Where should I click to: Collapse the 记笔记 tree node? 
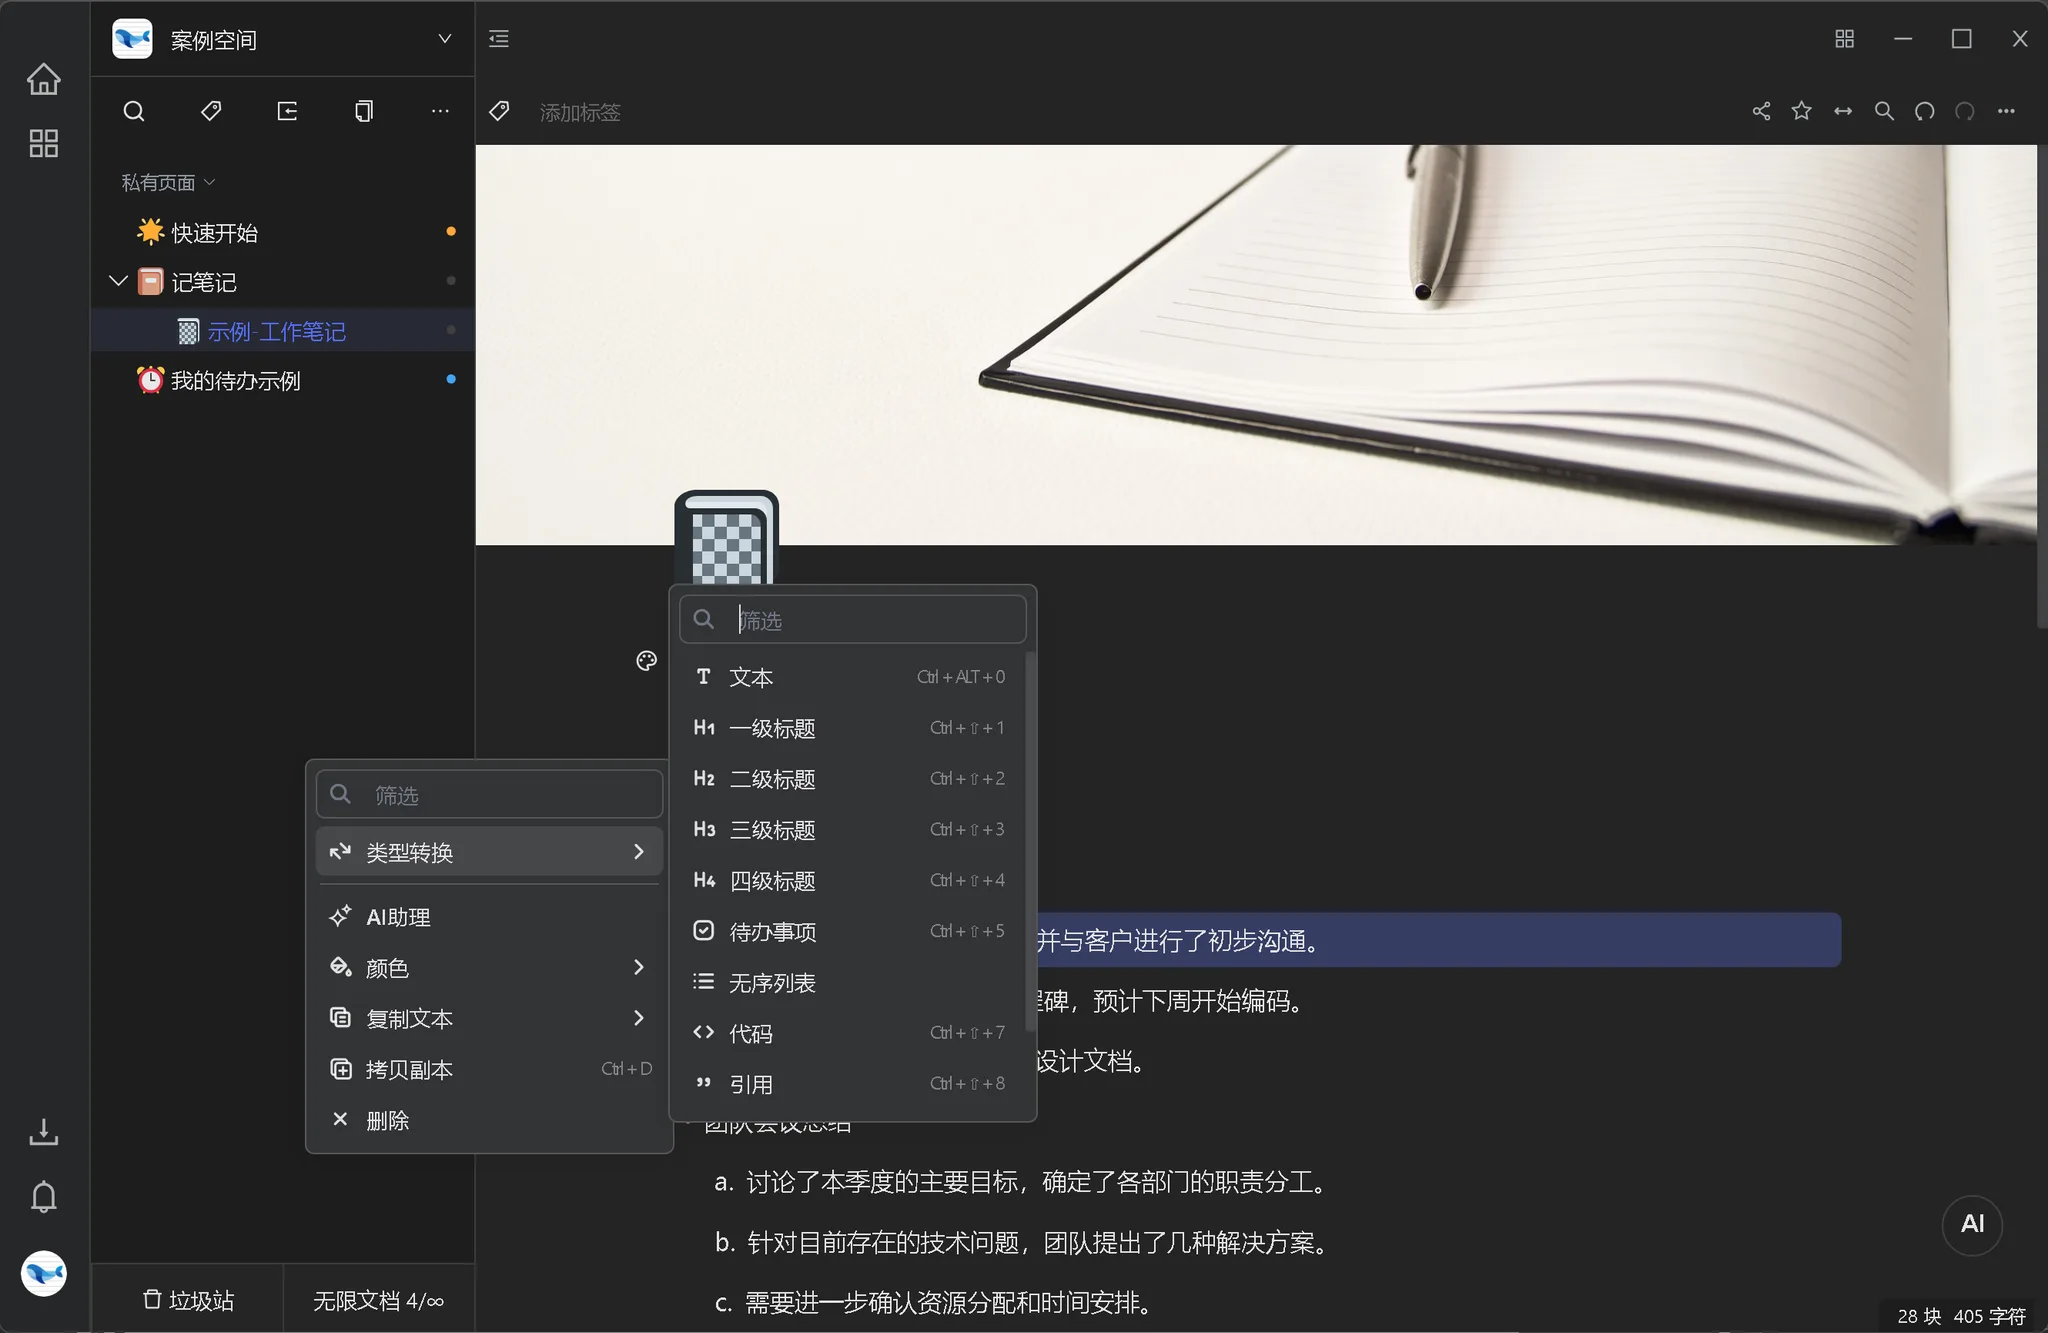(x=118, y=282)
